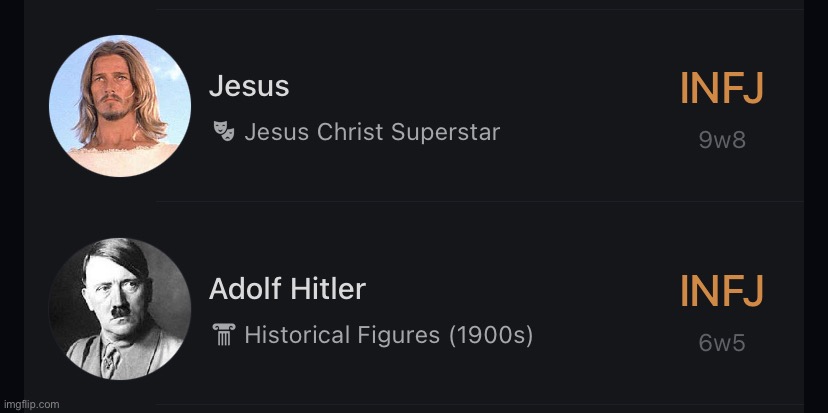The width and height of the screenshot is (828, 413).
Task: Click the imgflip.com watermark
Action: pos(30,405)
